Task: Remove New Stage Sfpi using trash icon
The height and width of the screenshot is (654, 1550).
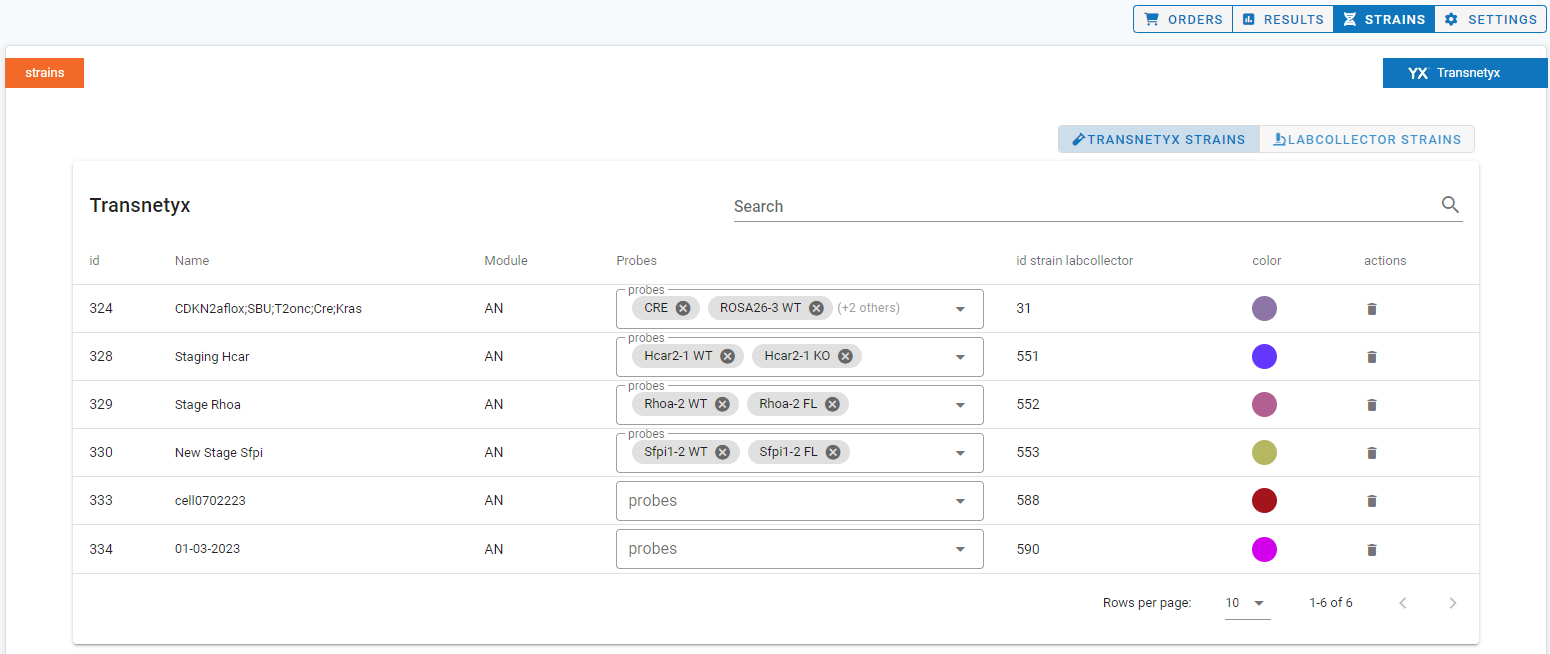Action: pyautogui.click(x=1372, y=453)
